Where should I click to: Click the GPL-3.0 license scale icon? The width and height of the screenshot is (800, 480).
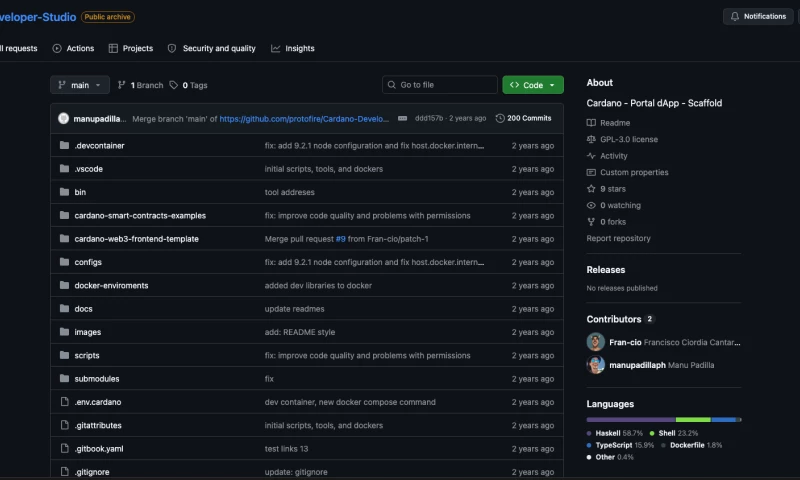591,139
